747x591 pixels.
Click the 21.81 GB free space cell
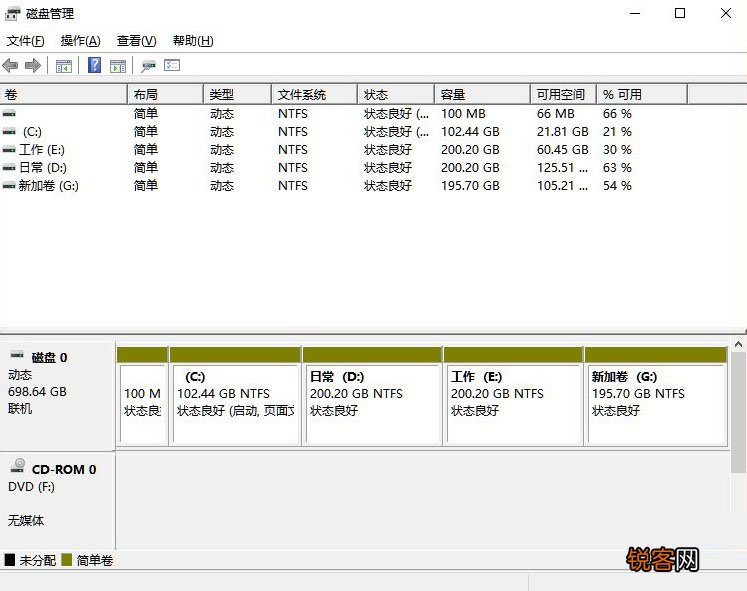tap(563, 132)
